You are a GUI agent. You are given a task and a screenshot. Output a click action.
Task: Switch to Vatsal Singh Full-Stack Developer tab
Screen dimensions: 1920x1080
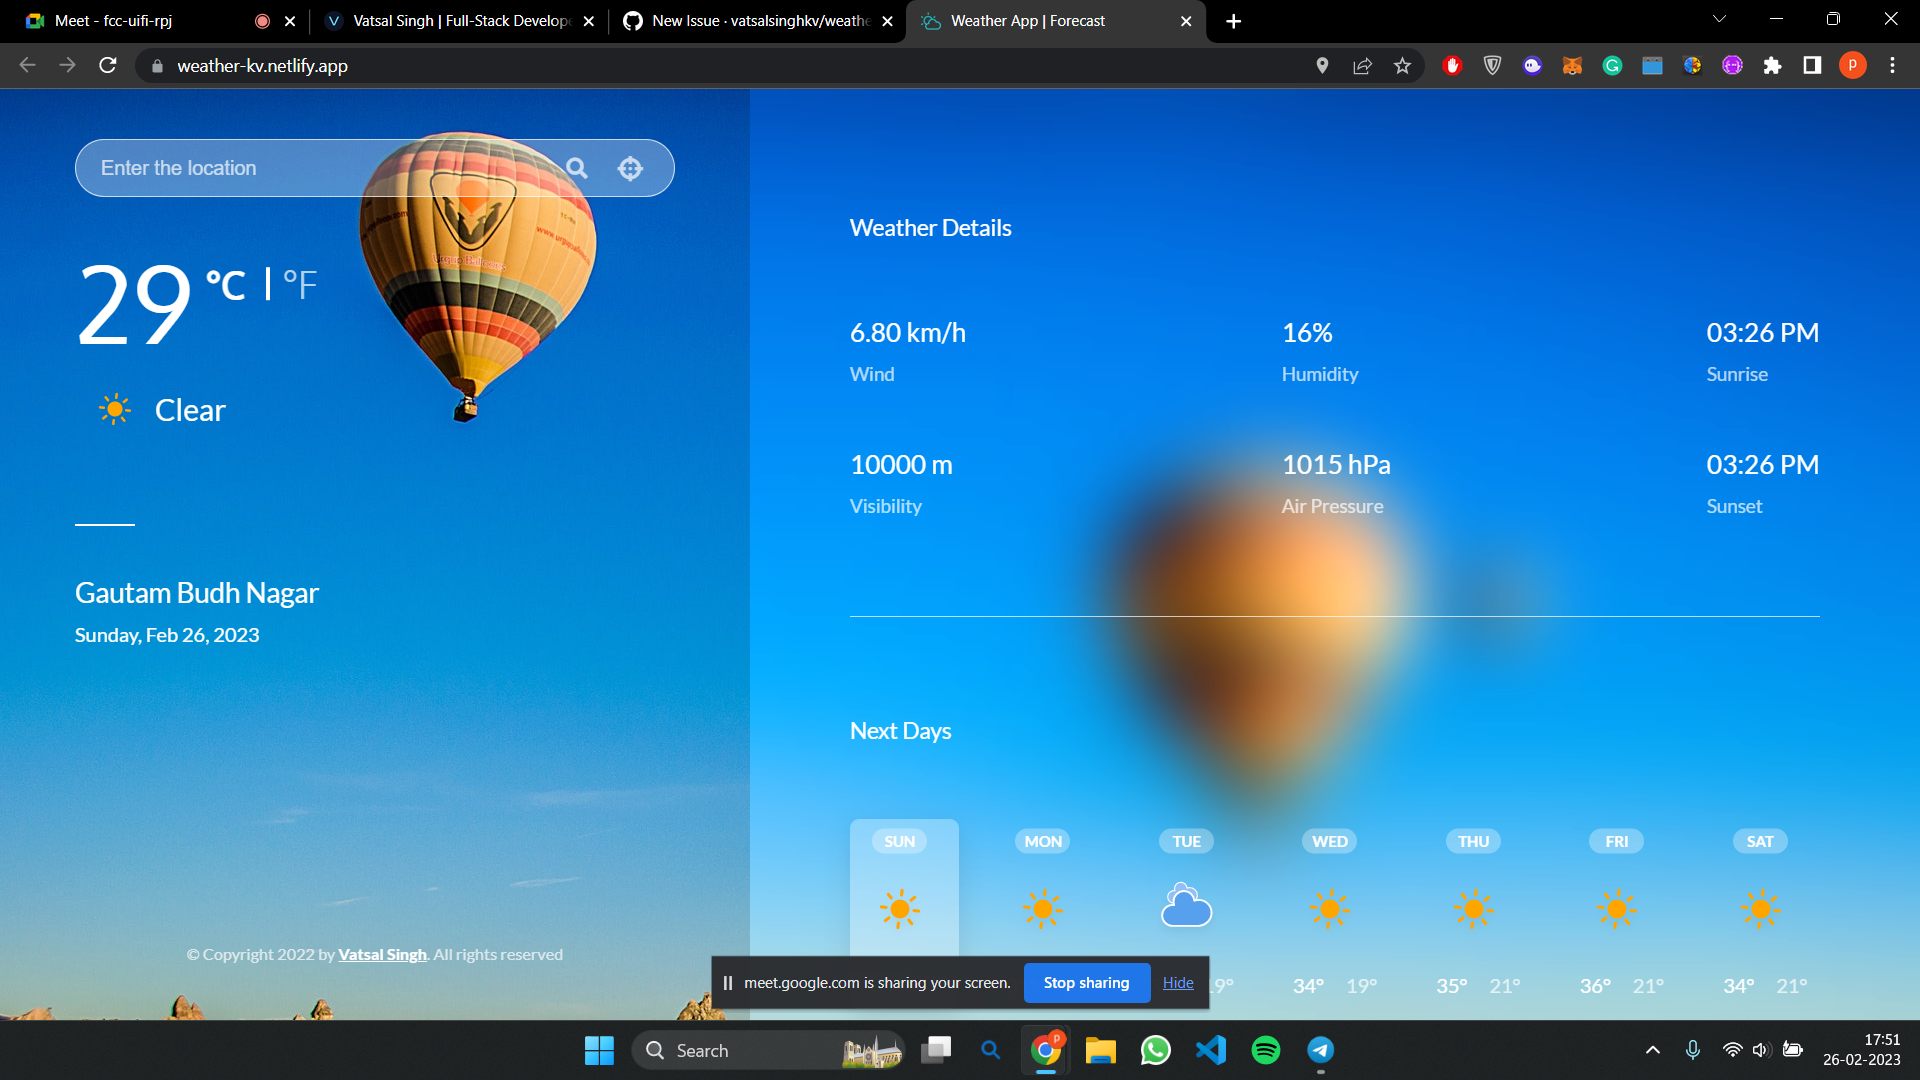[x=460, y=21]
